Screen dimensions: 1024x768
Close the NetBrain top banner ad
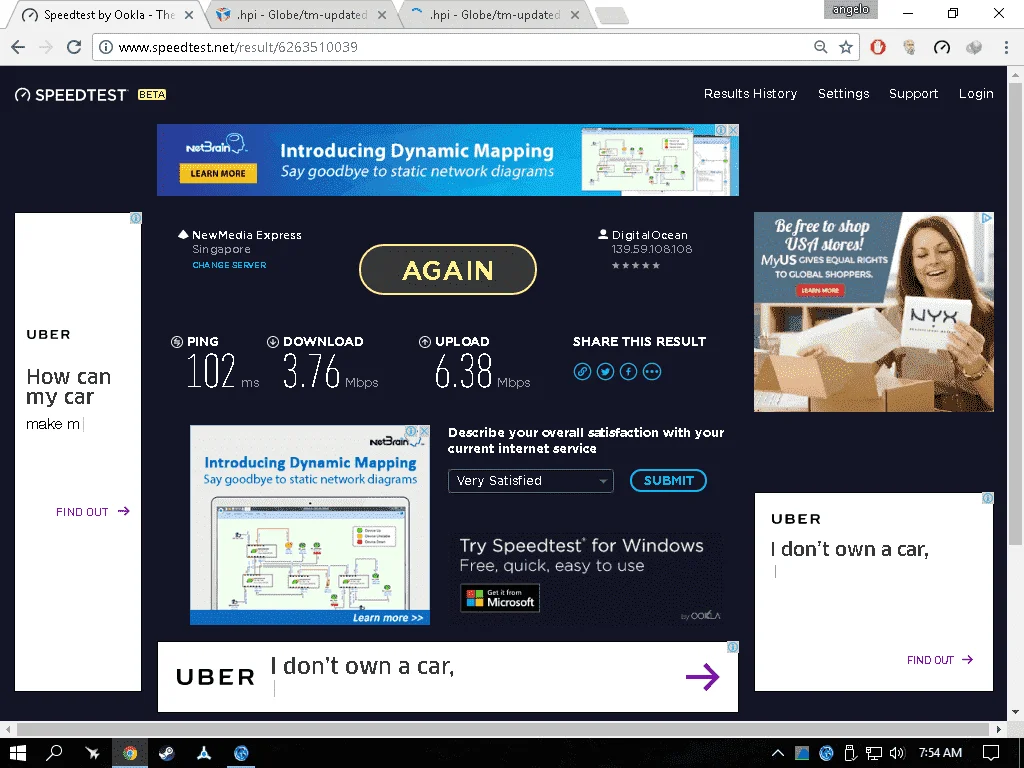click(x=733, y=130)
